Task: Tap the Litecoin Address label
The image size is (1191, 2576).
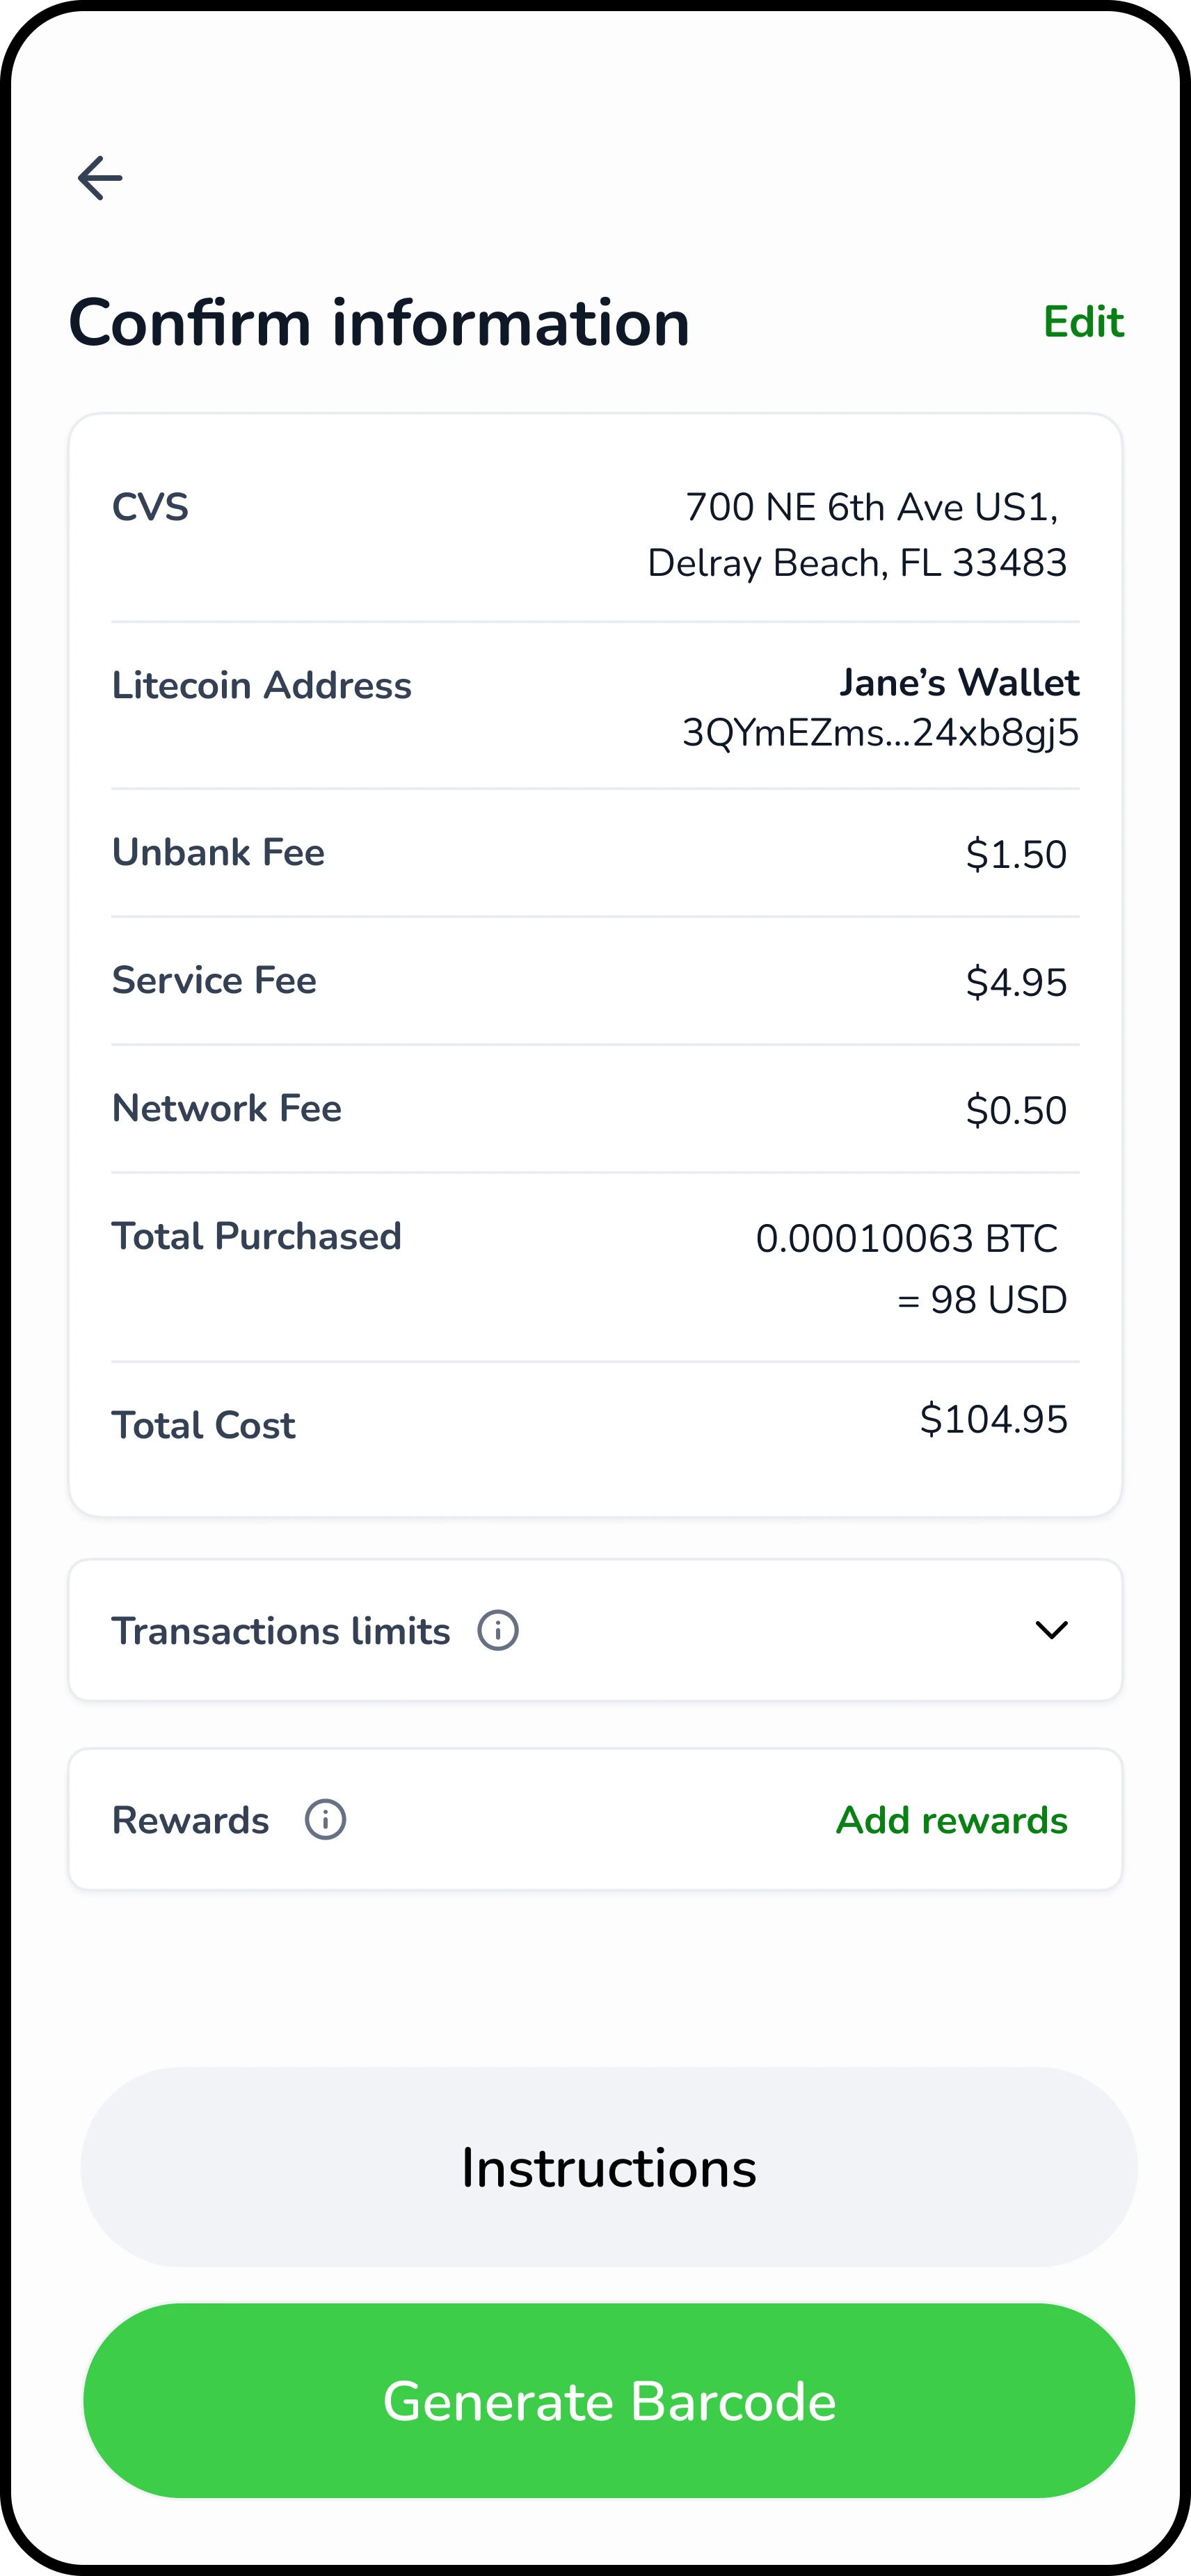Action: [261, 685]
